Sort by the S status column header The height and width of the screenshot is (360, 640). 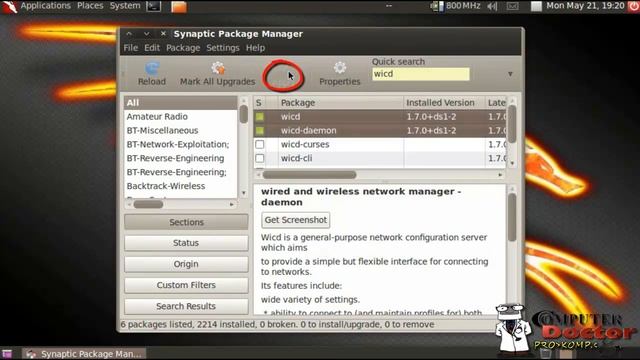click(x=259, y=103)
